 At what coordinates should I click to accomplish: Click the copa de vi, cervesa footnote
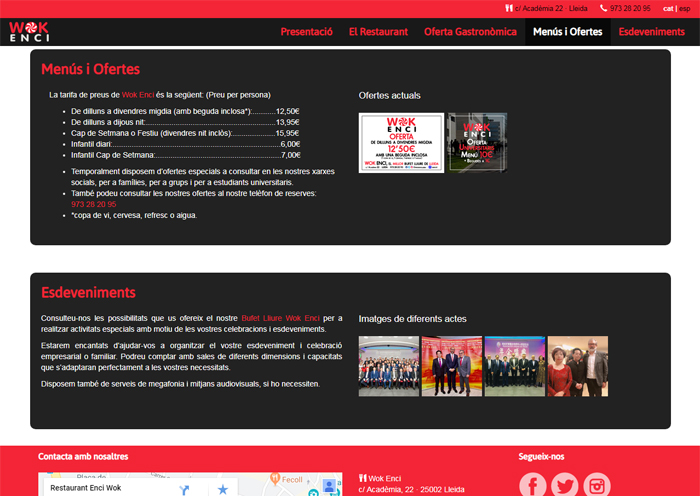(134, 215)
